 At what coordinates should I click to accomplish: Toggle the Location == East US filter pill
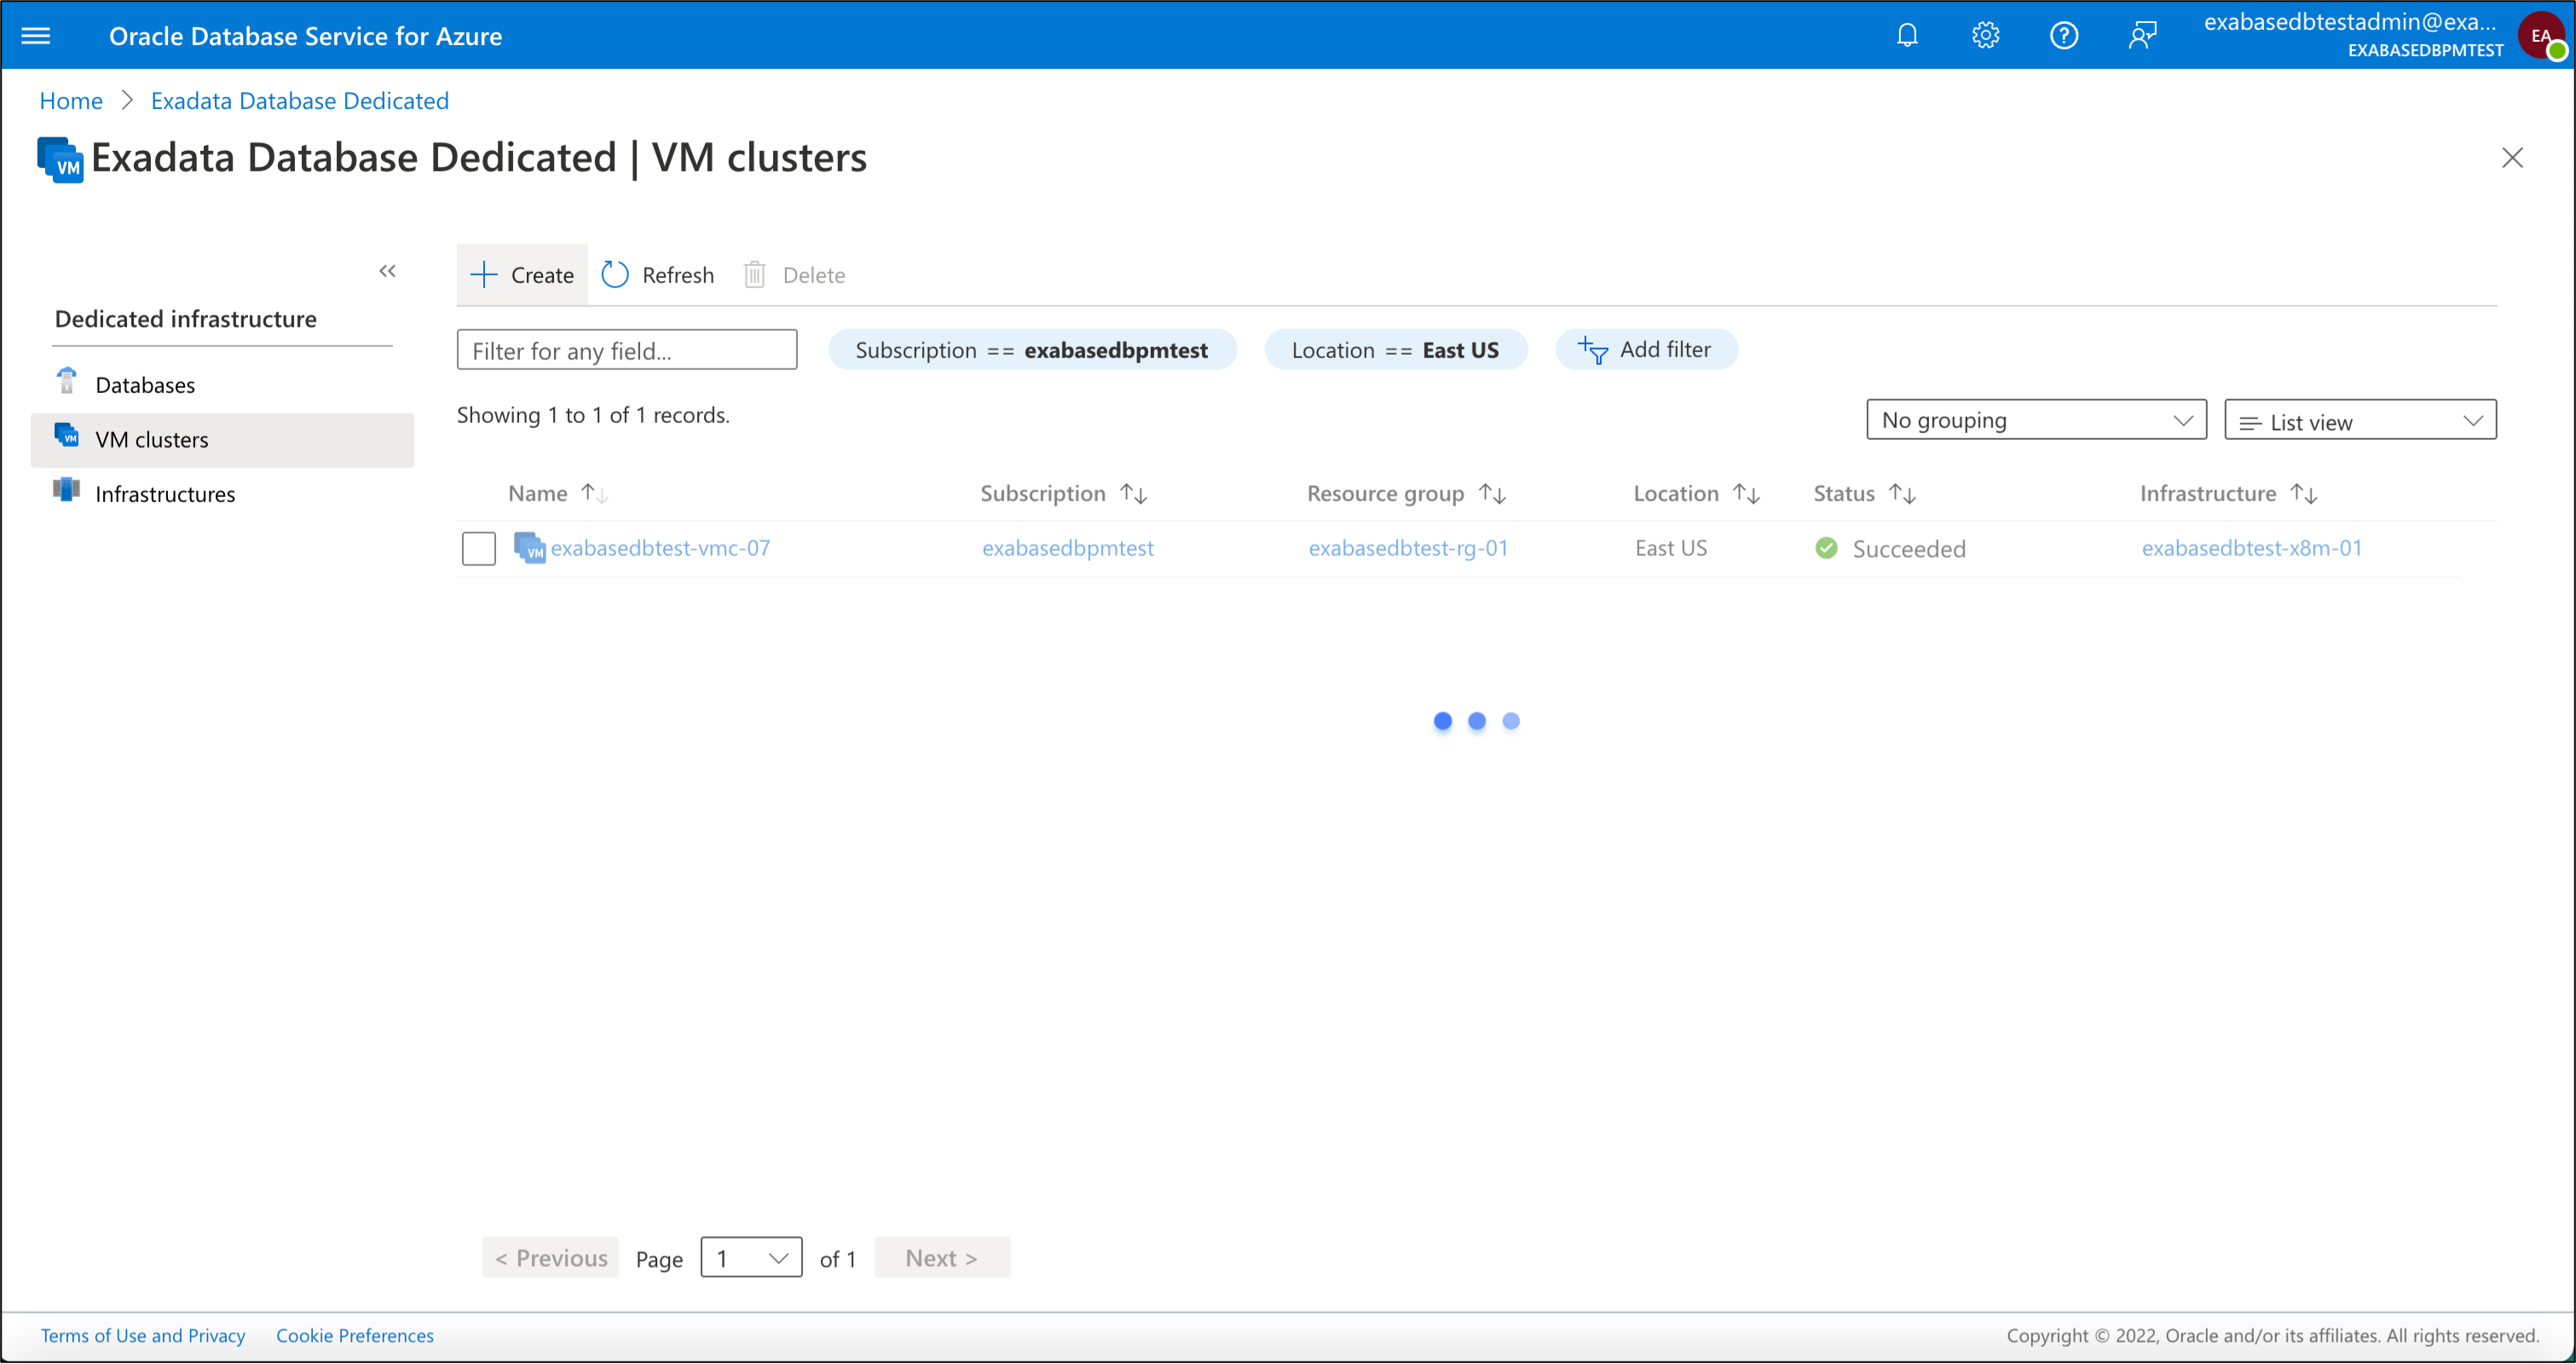(1396, 349)
